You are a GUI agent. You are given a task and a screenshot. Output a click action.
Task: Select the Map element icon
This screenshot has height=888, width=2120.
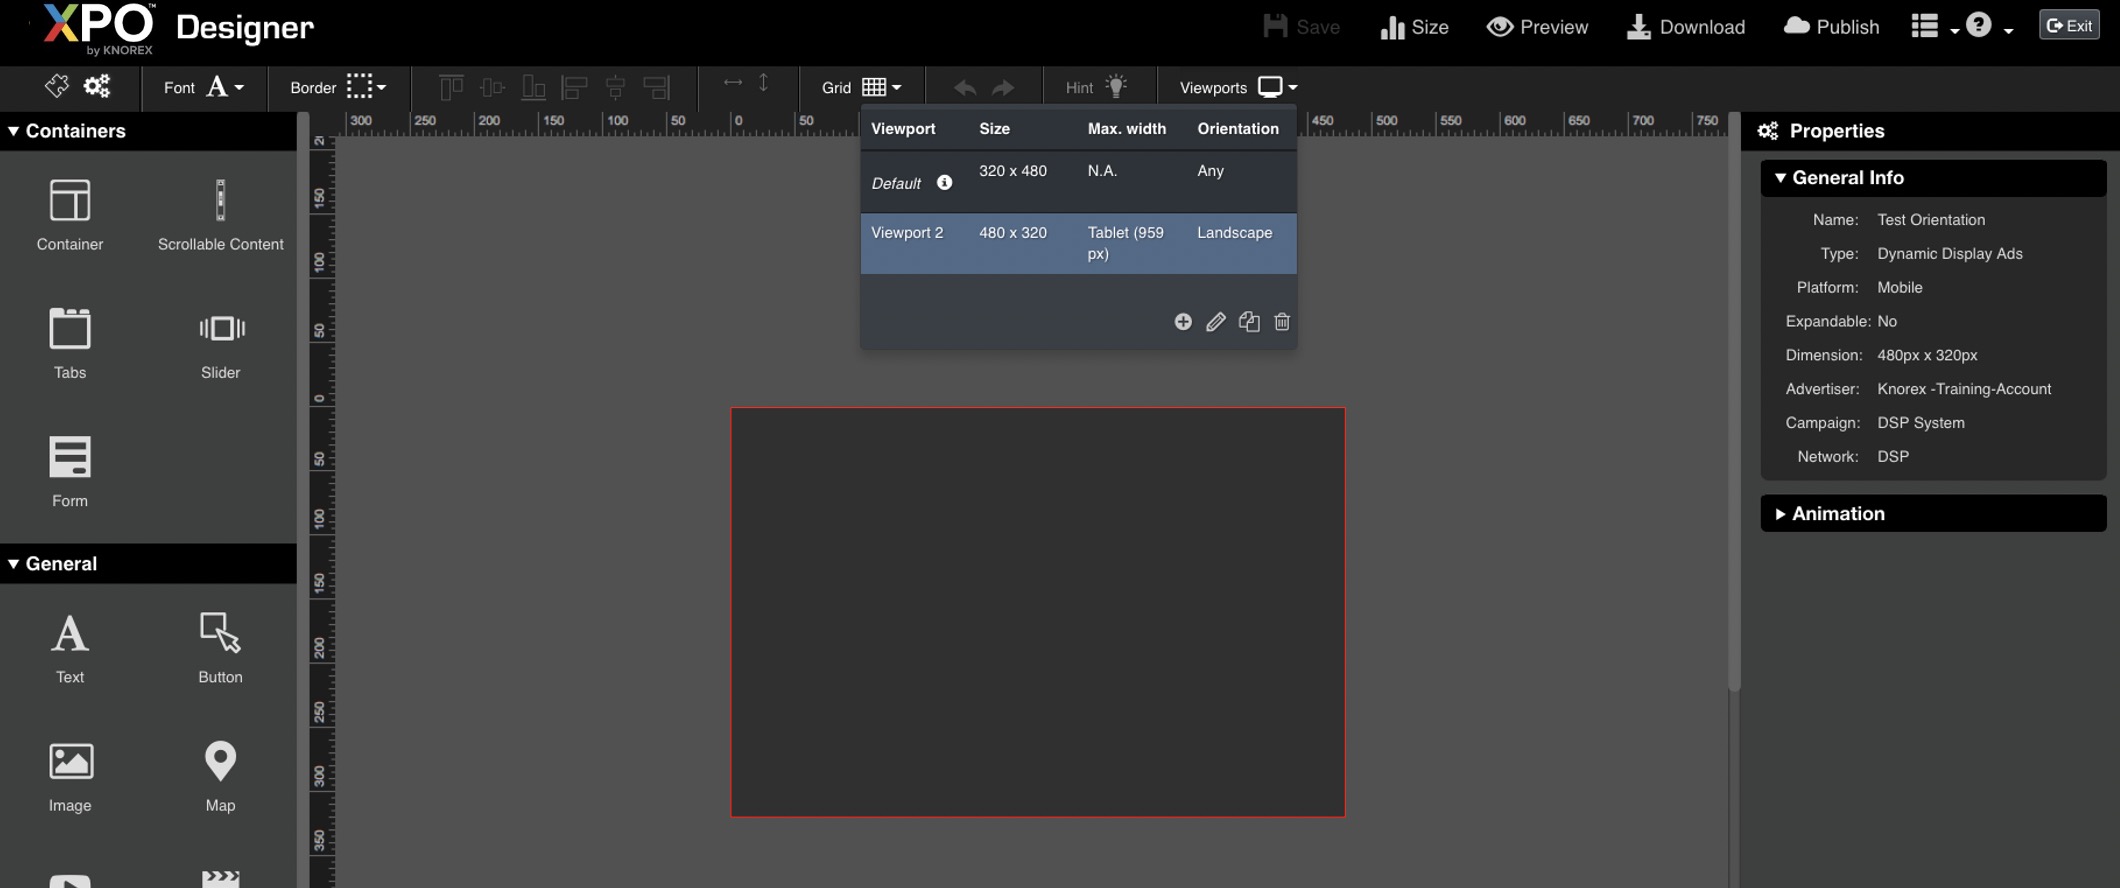[220, 762]
